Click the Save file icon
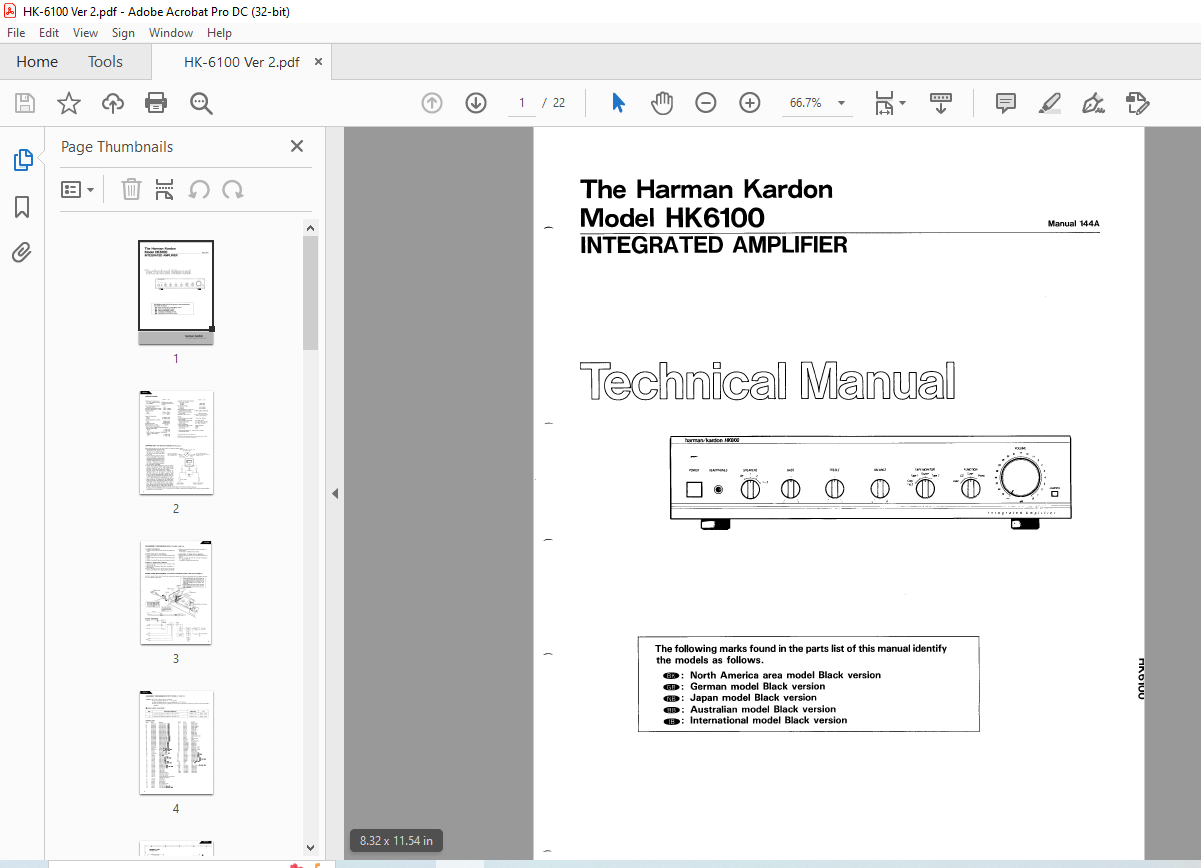Screen dimensions: 1201x868 tap(25, 103)
